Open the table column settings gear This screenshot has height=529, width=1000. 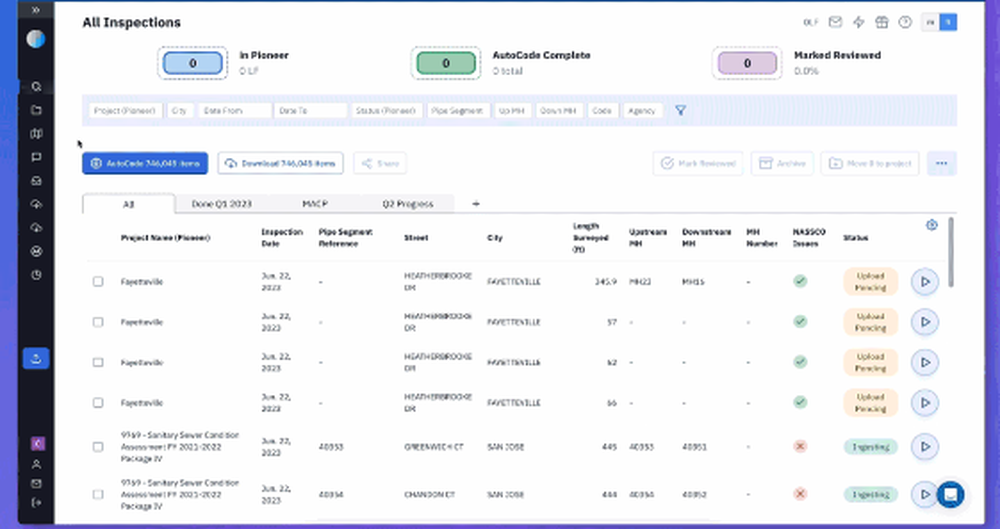pos(932,225)
